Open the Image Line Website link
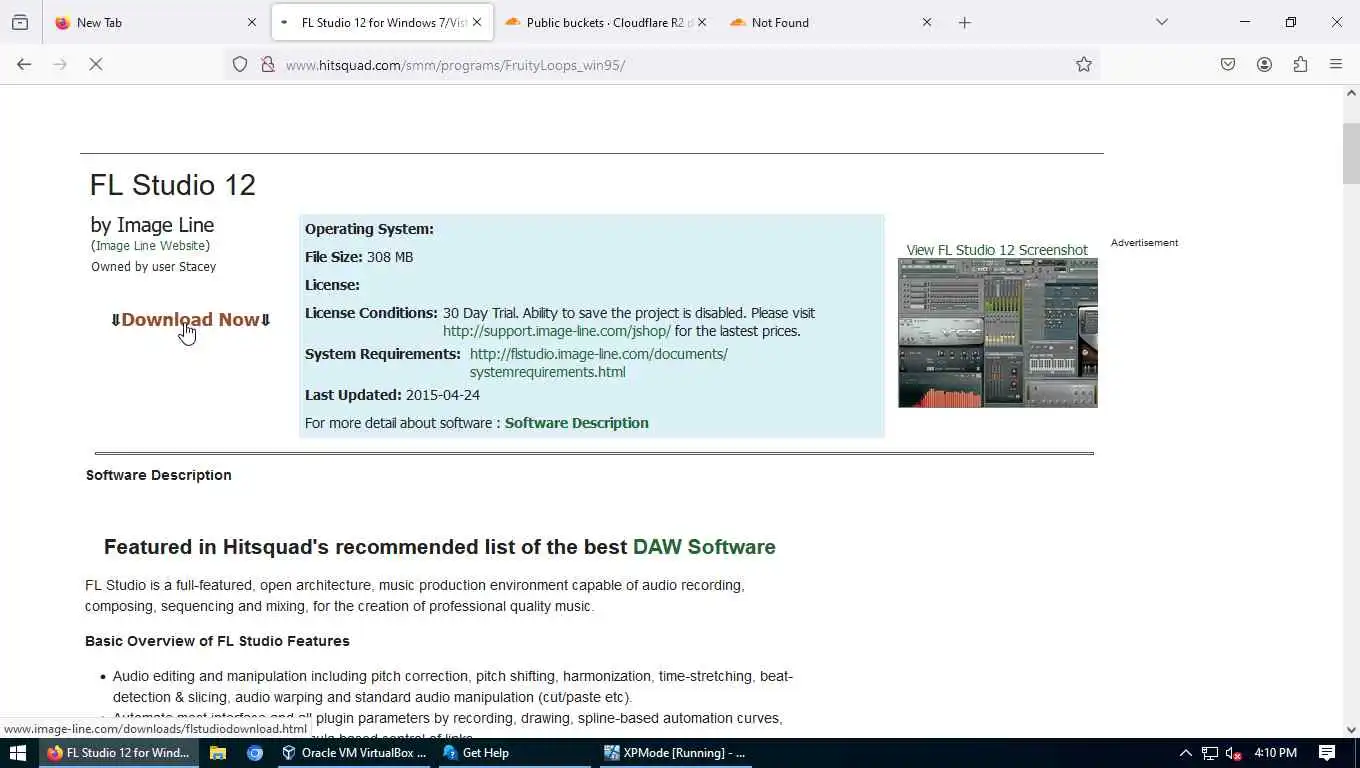Image resolution: width=1360 pixels, height=768 pixels. (x=151, y=246)
